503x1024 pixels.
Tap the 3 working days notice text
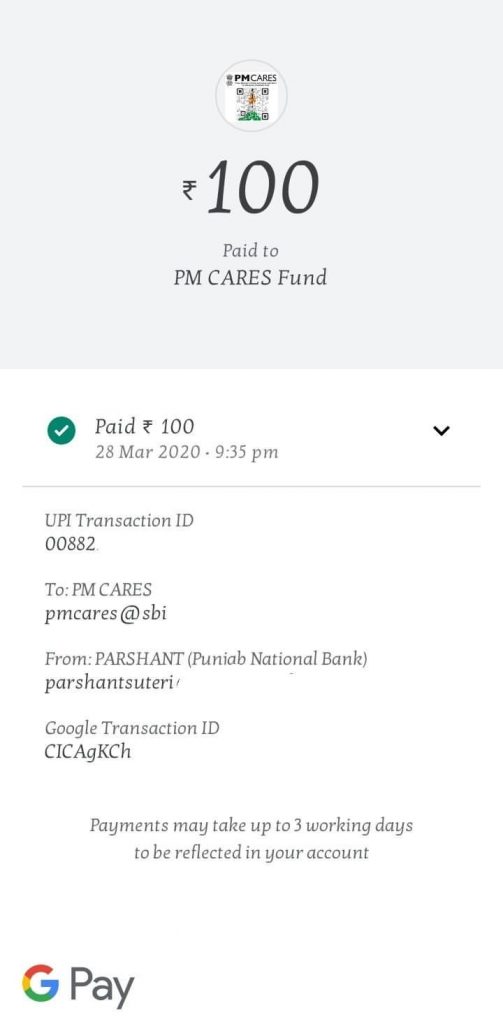[x=252, y=839]
